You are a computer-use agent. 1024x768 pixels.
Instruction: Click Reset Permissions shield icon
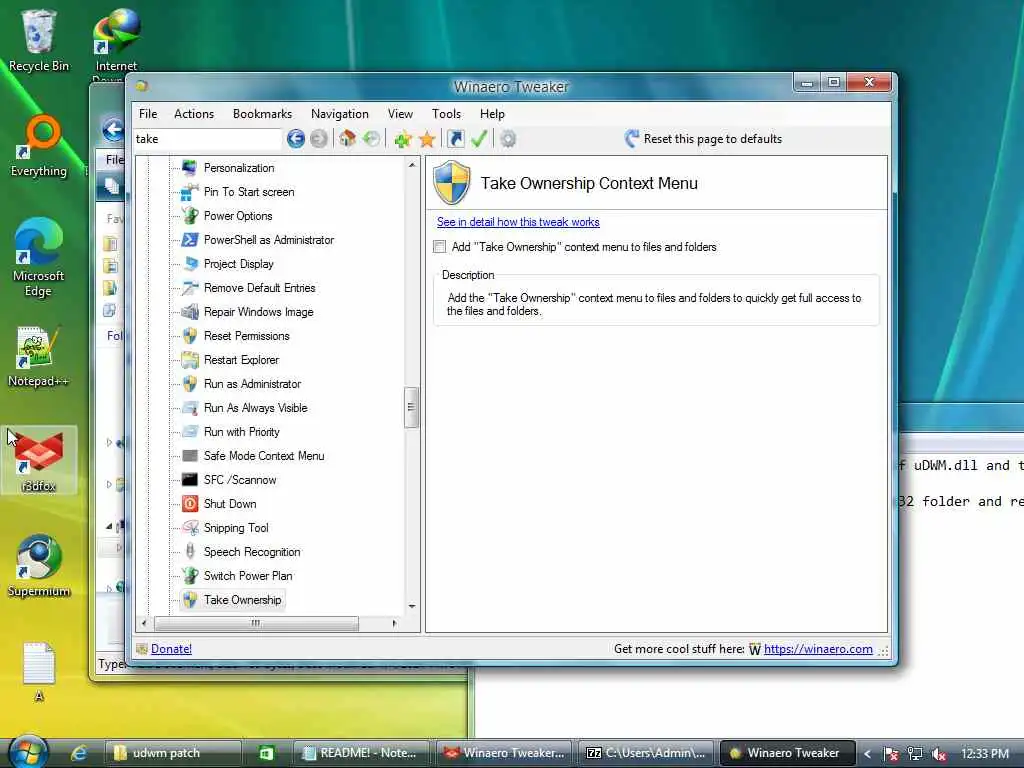point(189,336)
